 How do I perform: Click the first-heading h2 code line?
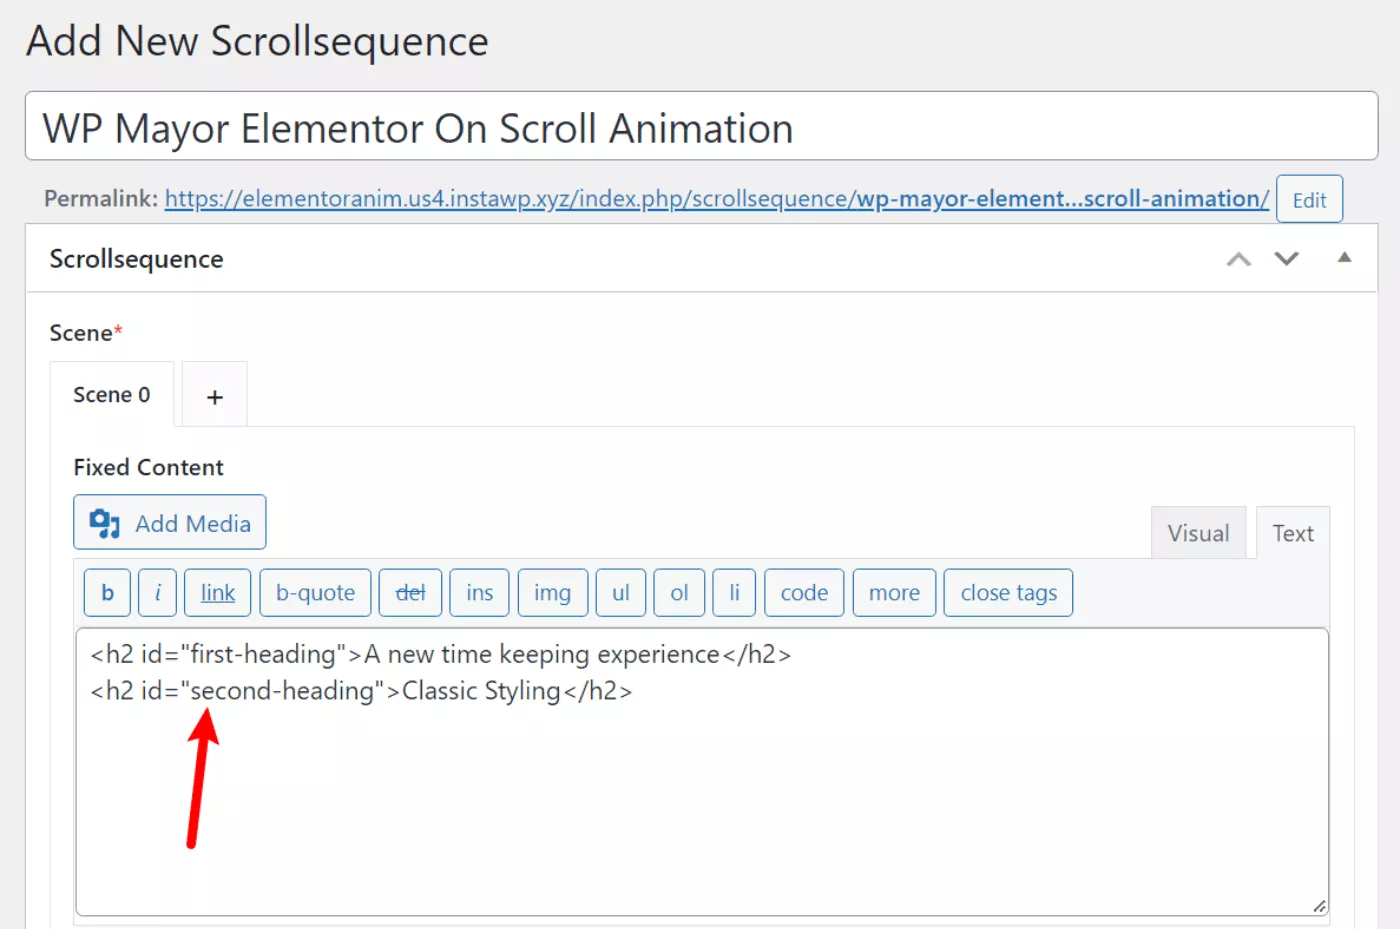441,654
